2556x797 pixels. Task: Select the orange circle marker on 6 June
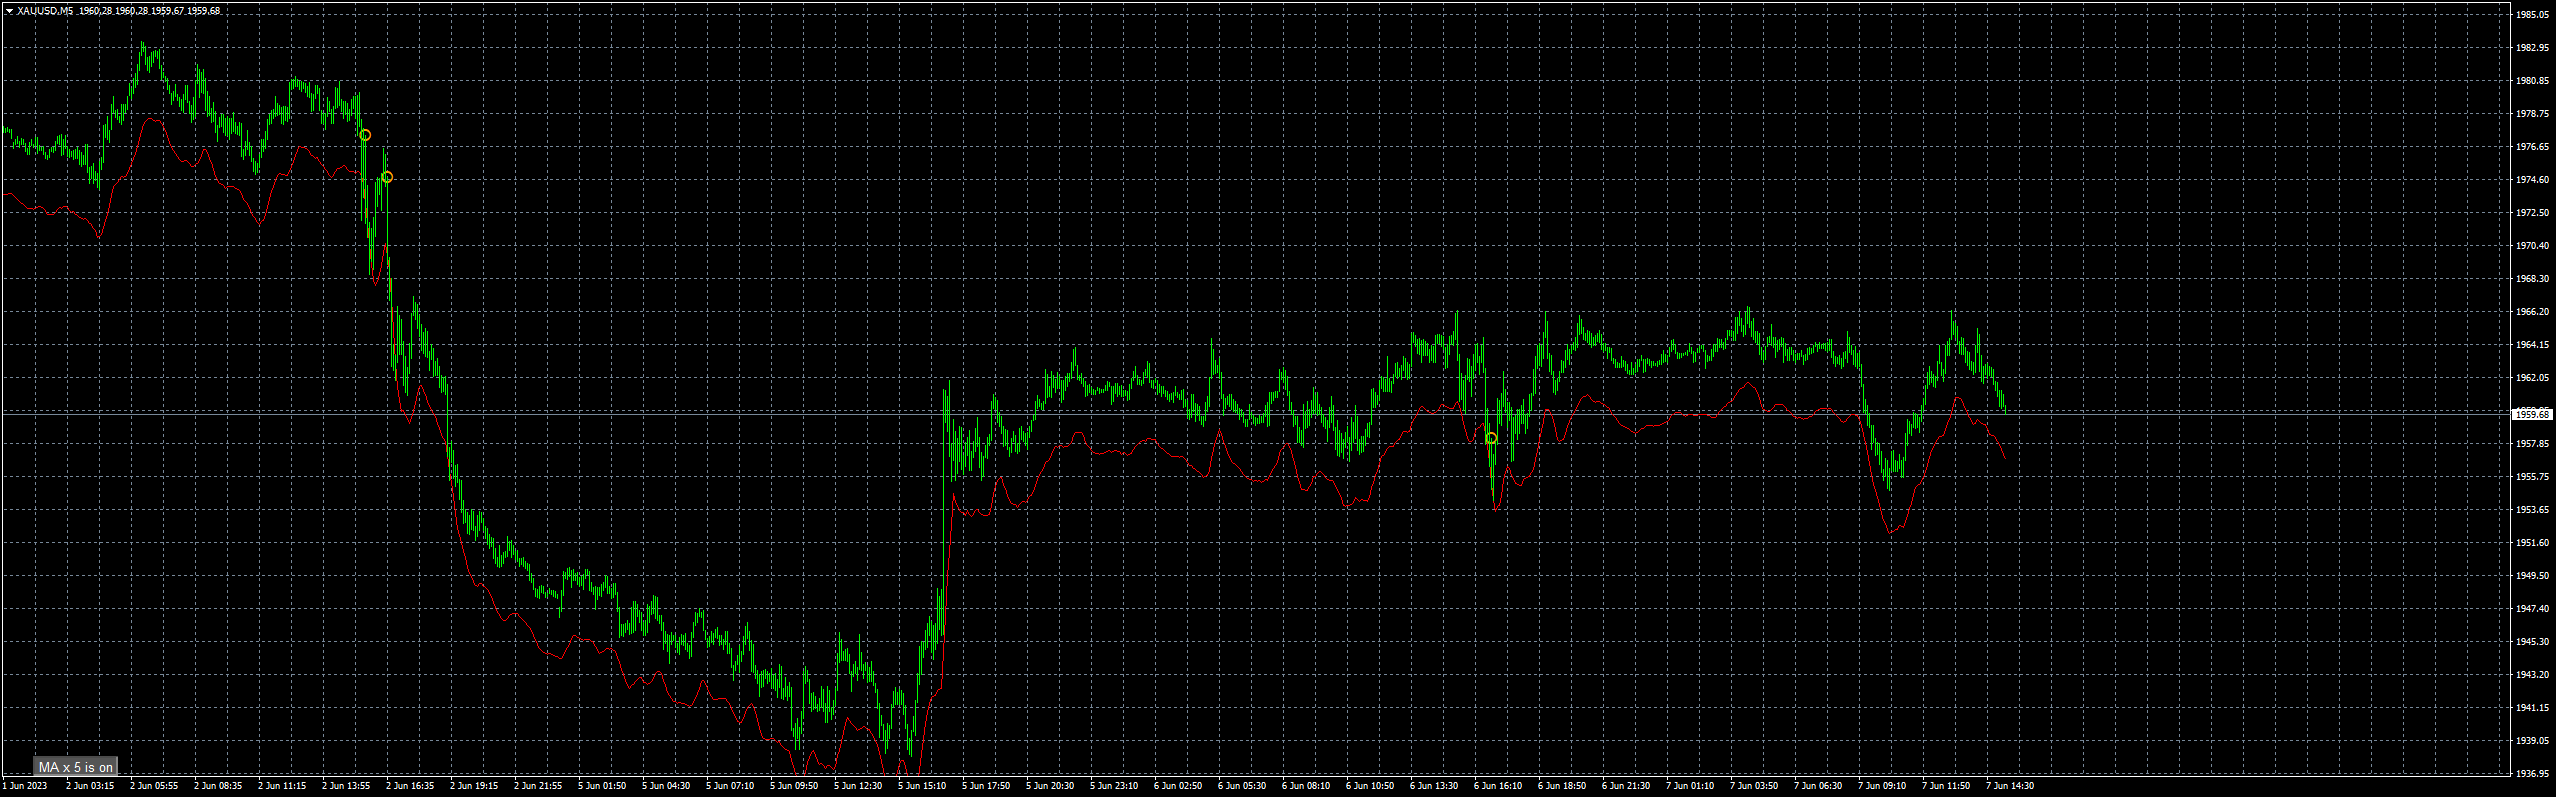pyautogui.click(x=1491, y=438)
